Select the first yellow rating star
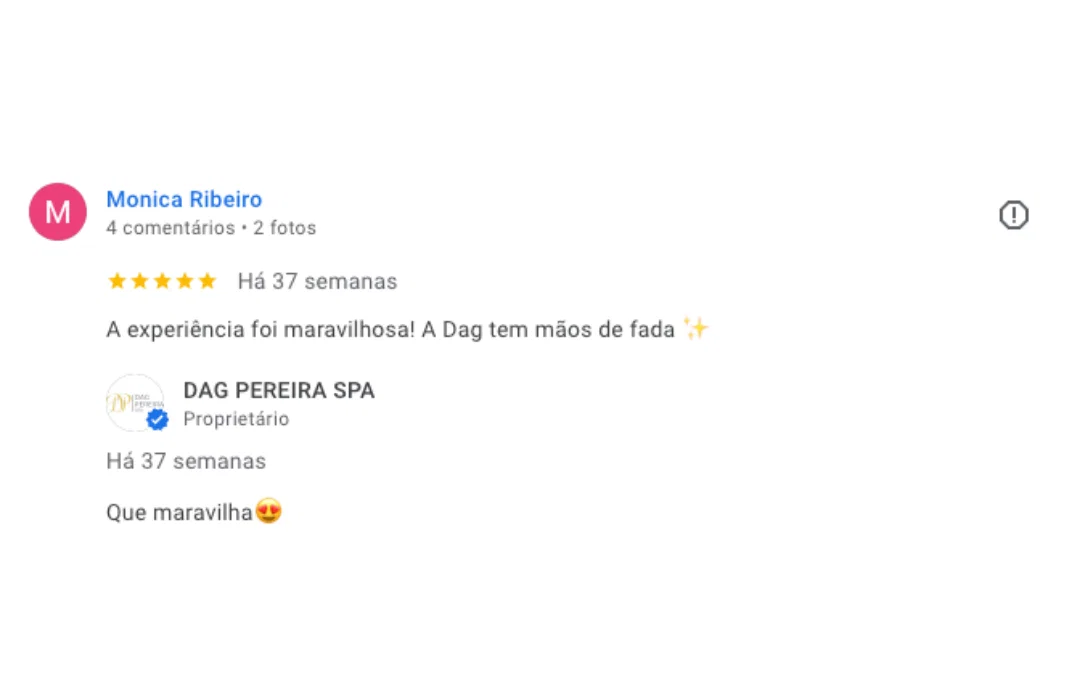Image resolution: width=1080 pixels, height=700 pixels. point(117,281)
